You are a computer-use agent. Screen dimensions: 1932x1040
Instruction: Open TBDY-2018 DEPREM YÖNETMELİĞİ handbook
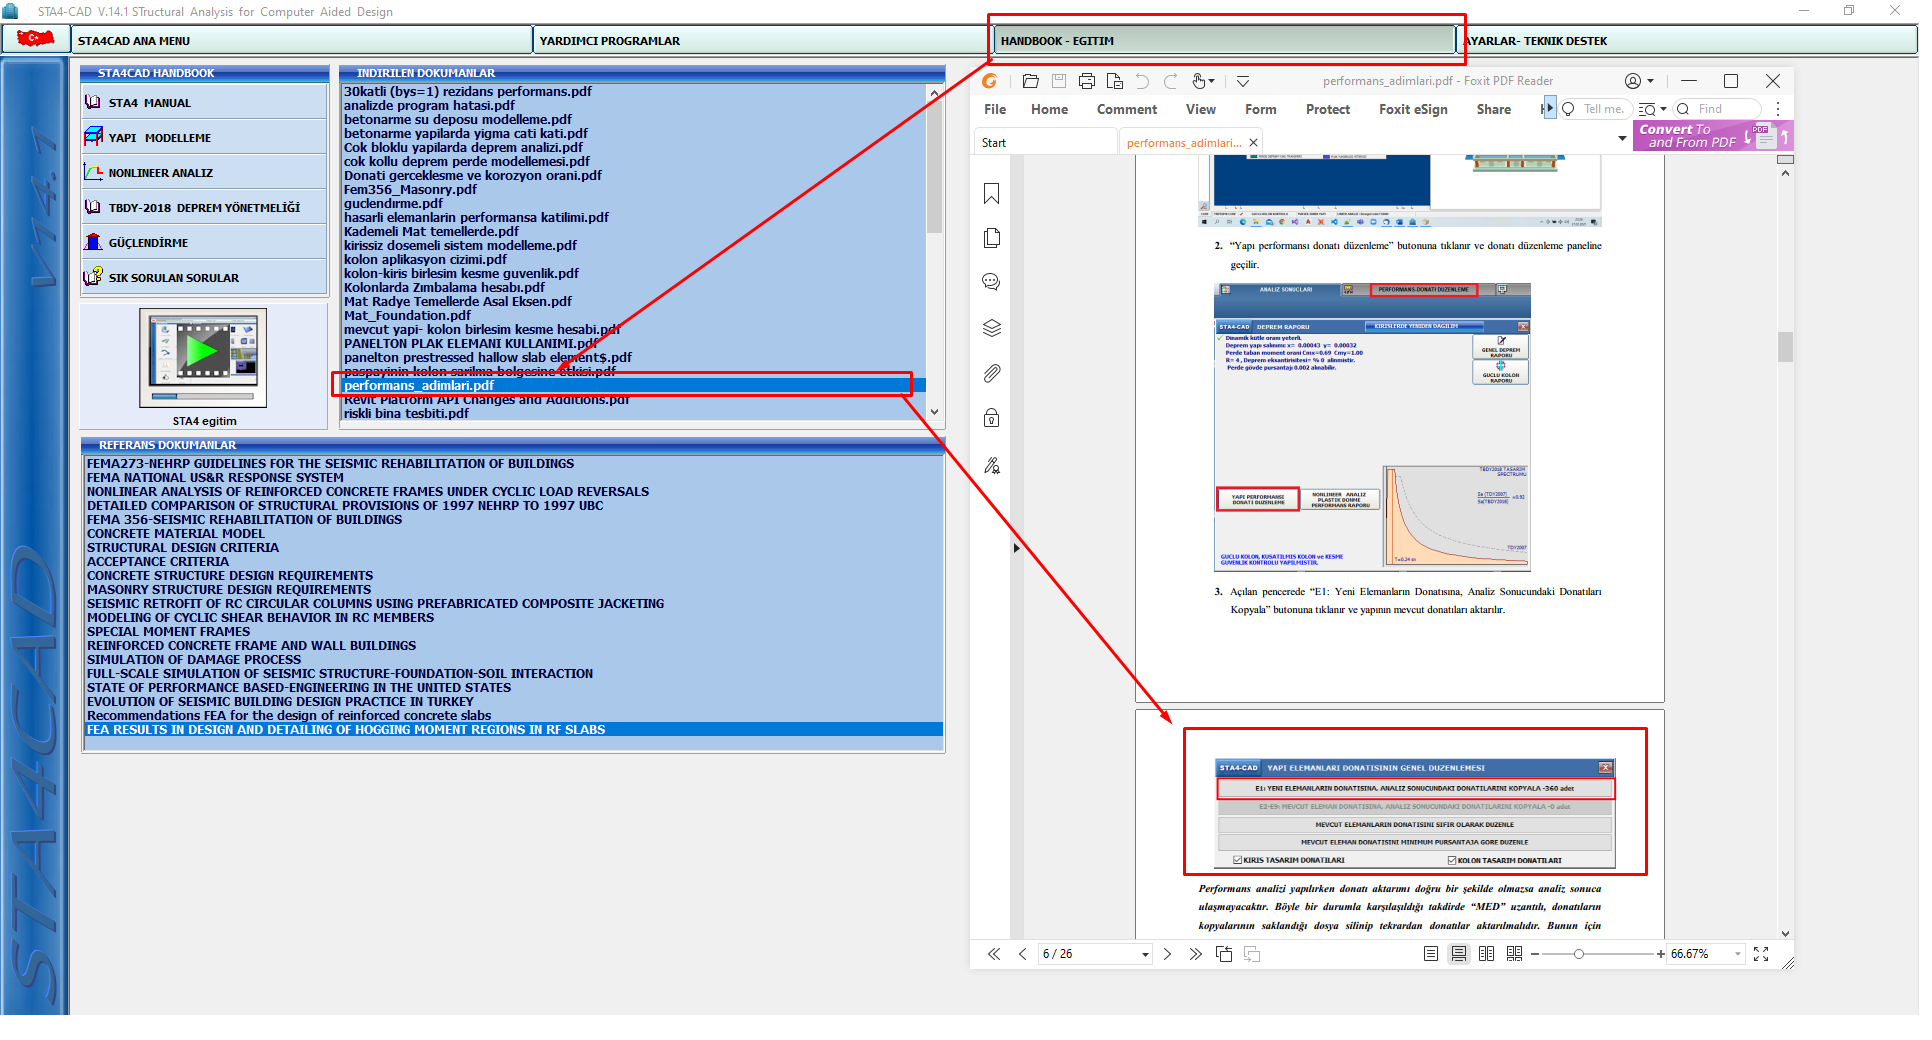(204, 208)
